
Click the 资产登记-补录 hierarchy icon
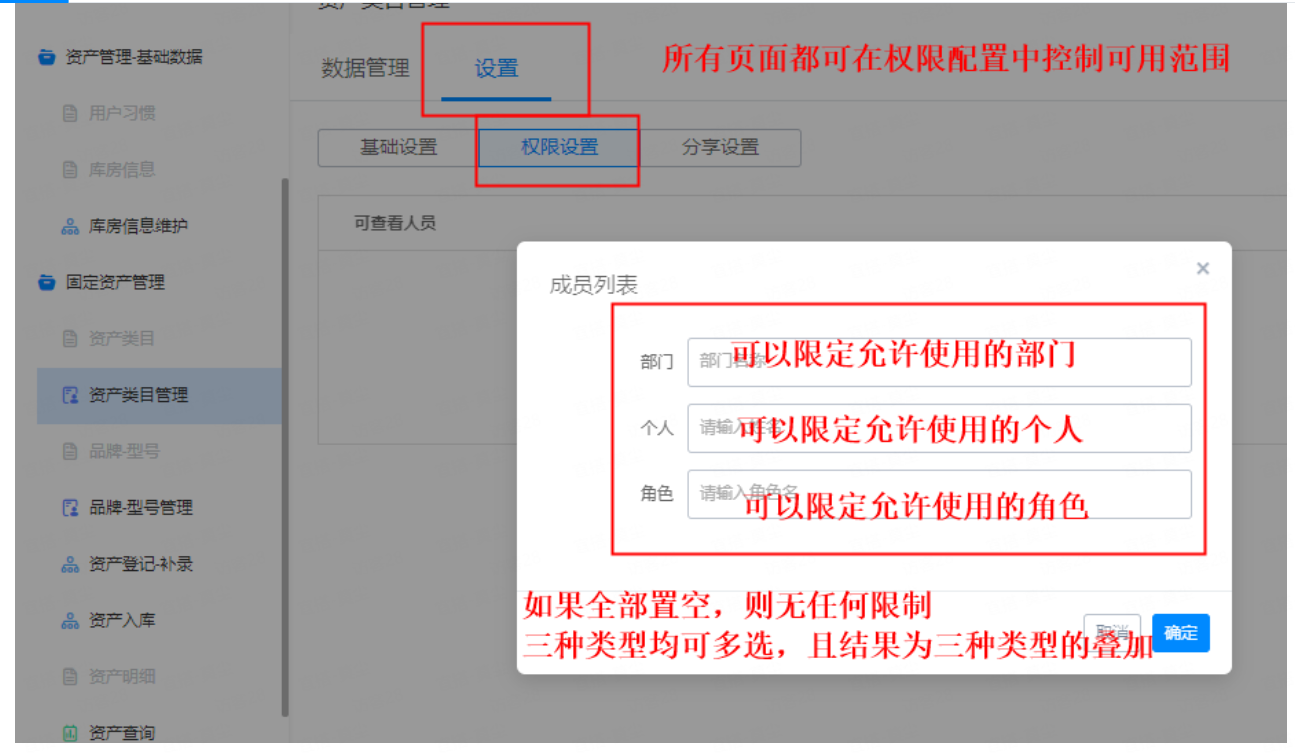click(x=70, y=565)
